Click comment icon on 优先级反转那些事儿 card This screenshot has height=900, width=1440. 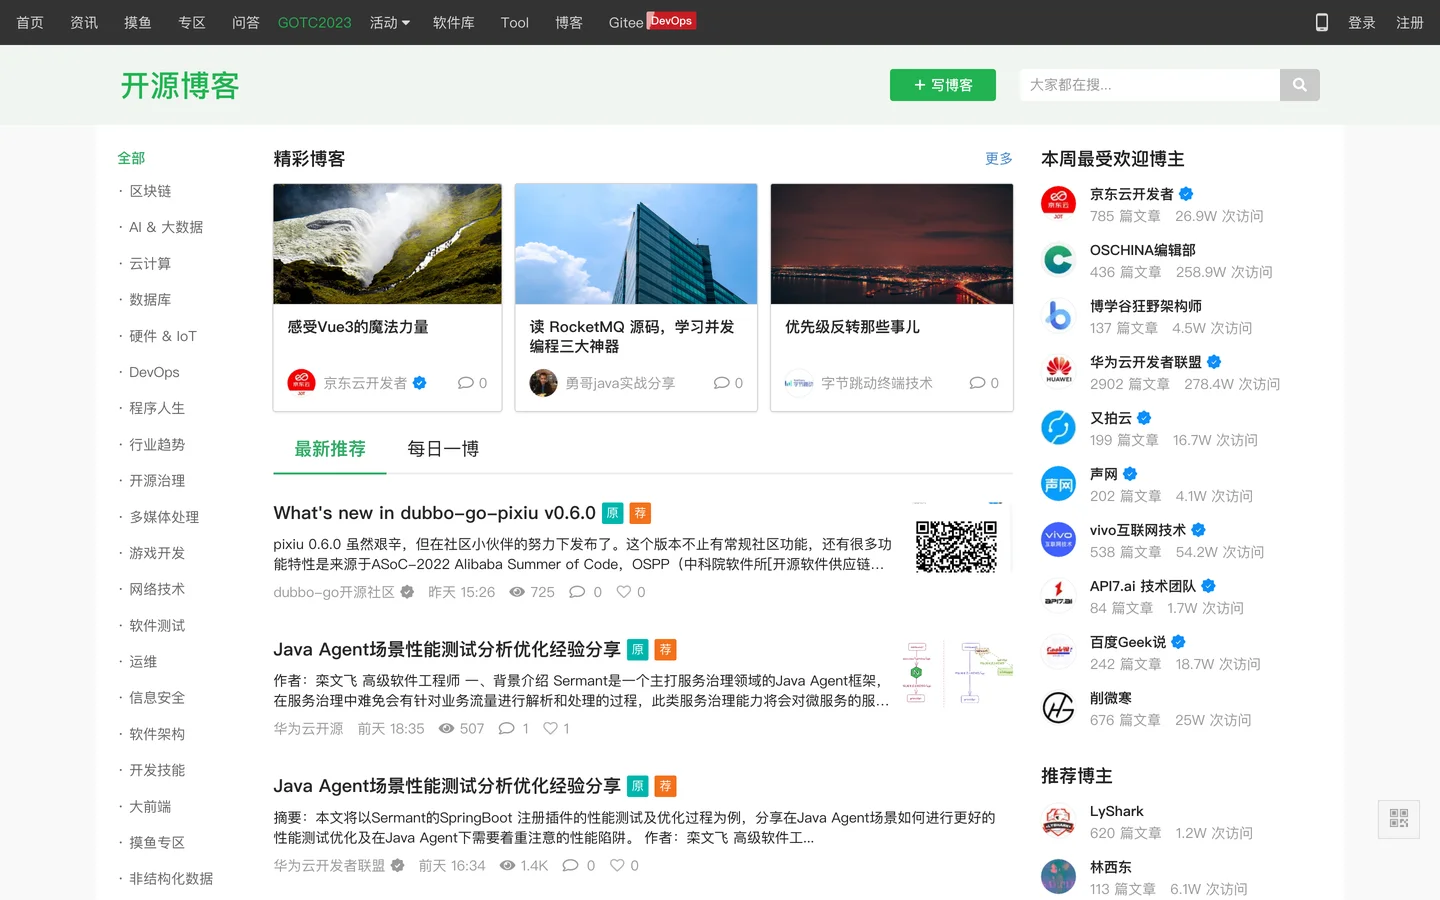tap(977, 383)
